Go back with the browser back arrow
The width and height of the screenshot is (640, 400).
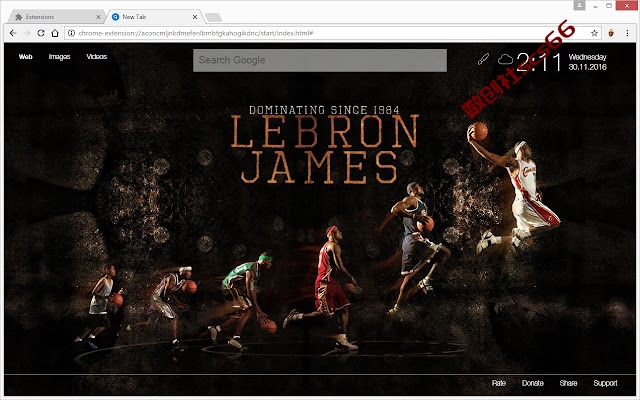pos(13,33)
